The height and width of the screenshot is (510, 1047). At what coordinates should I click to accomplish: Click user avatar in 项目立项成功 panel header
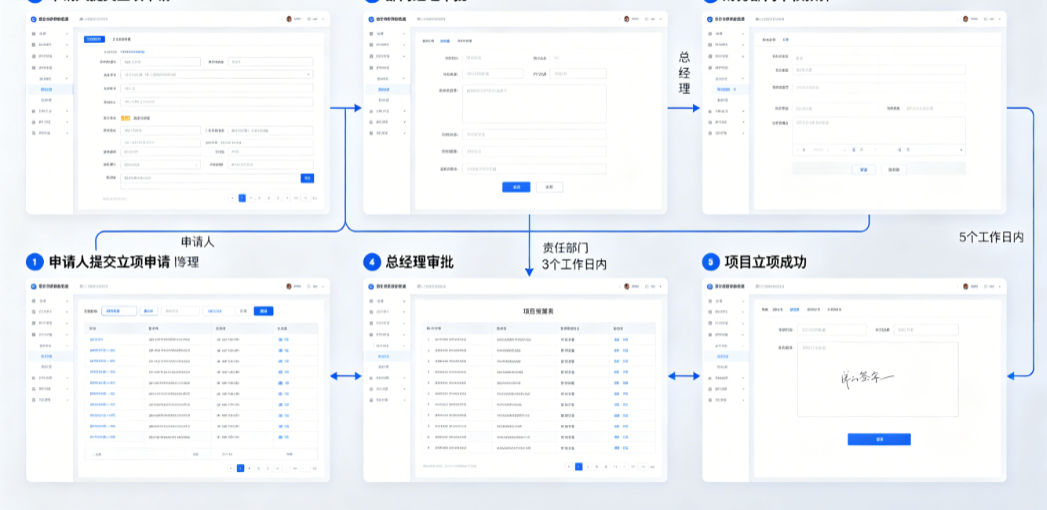click(966, 286)
